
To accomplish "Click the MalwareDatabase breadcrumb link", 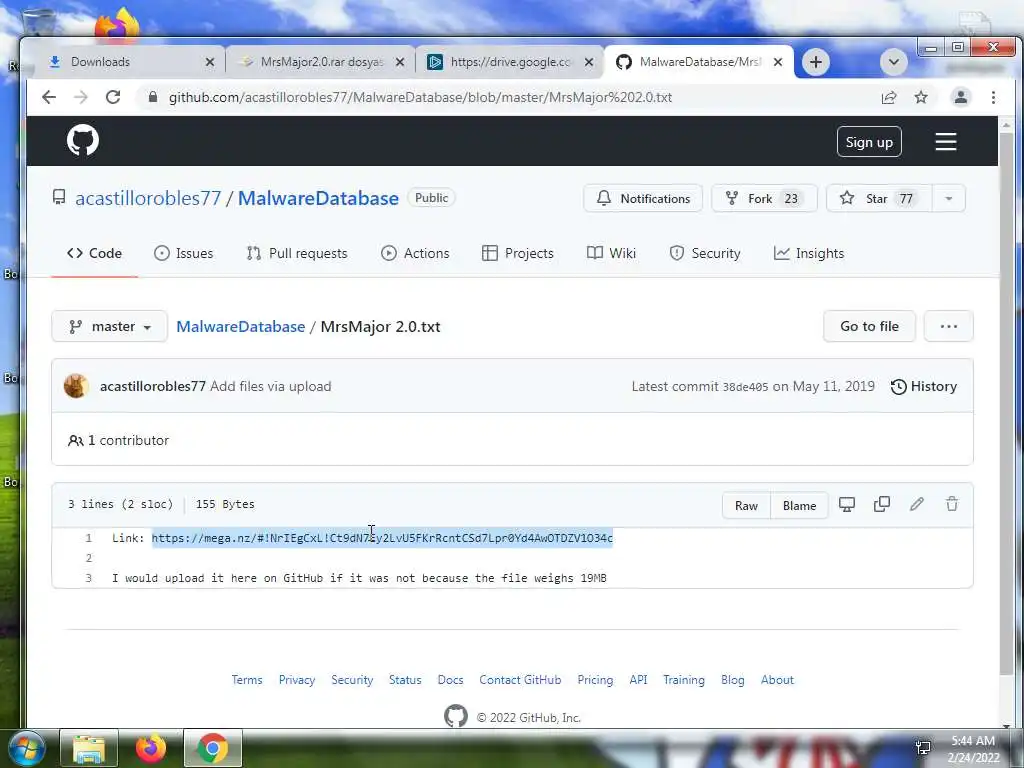I will (240, 327).
